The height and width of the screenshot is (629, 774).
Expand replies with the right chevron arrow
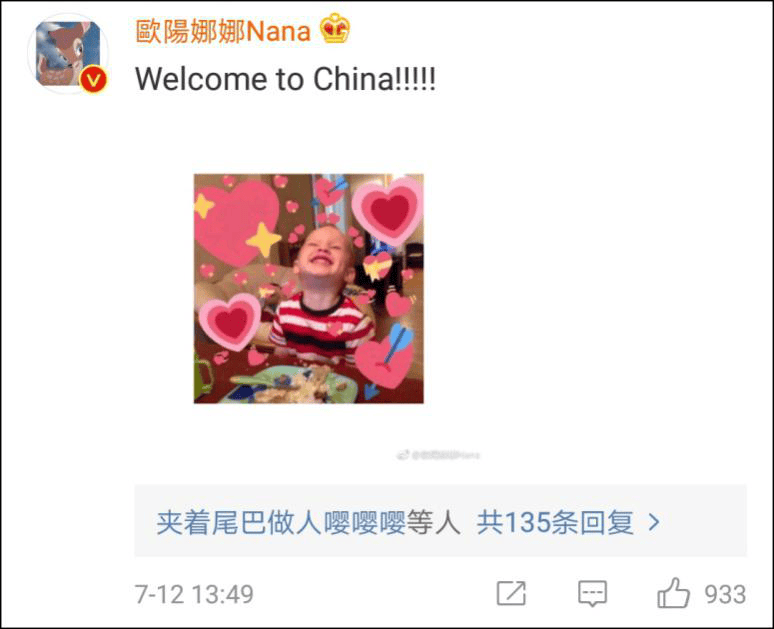click(654, 522)
